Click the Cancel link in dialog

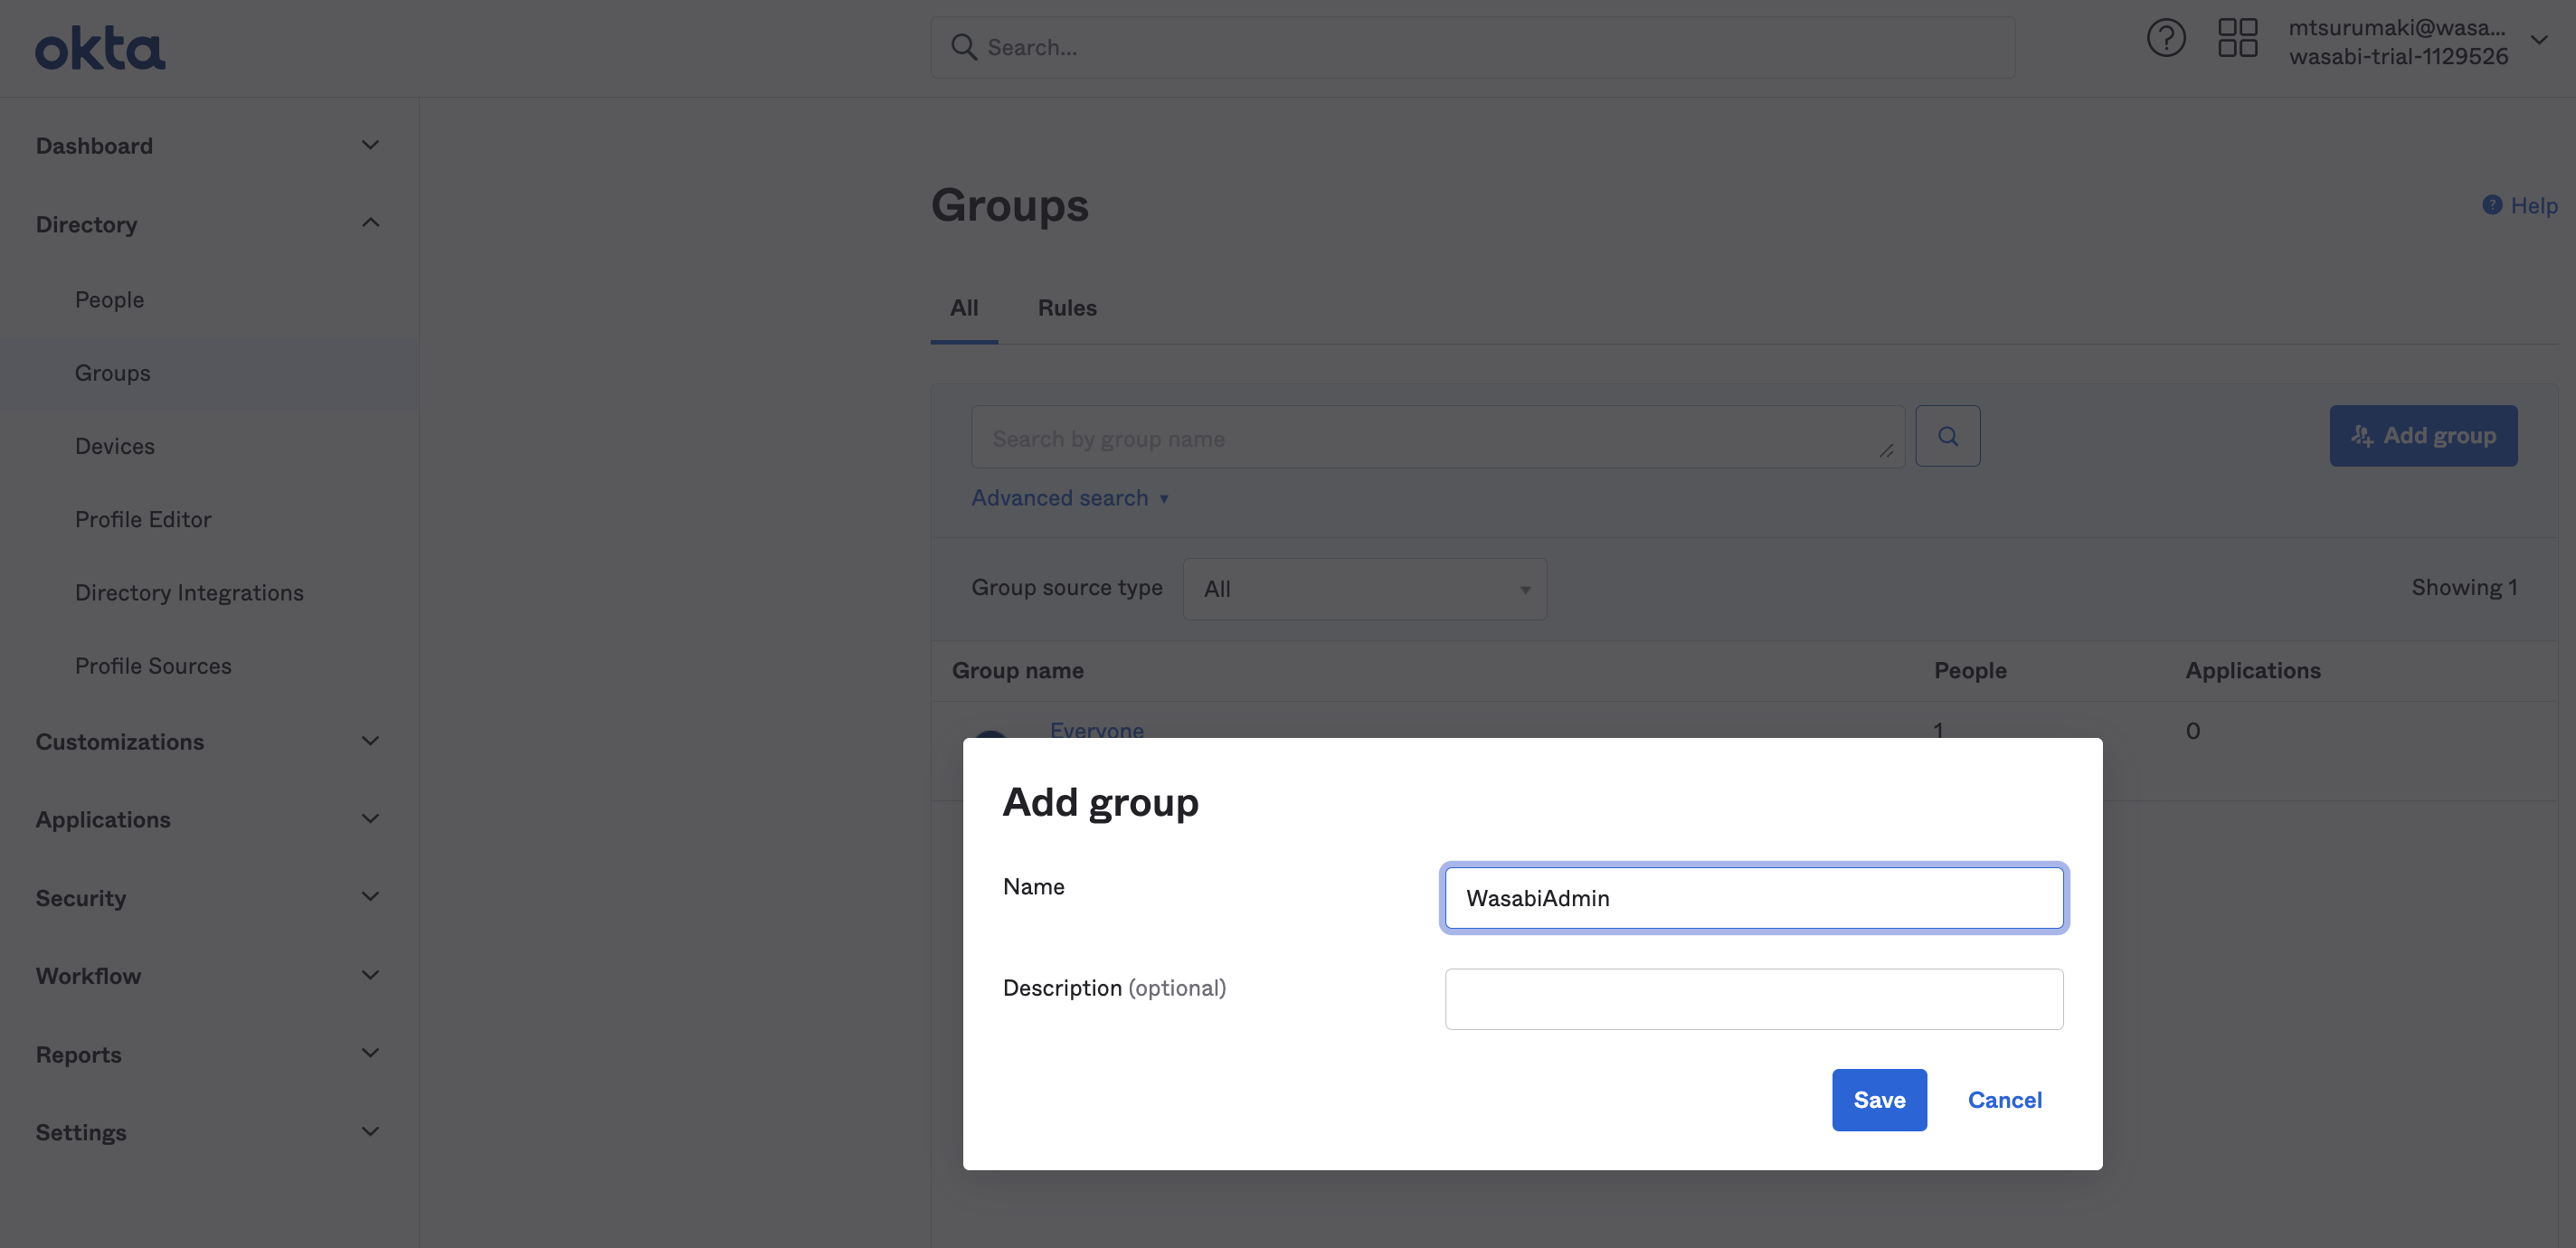(2004, 1099)
